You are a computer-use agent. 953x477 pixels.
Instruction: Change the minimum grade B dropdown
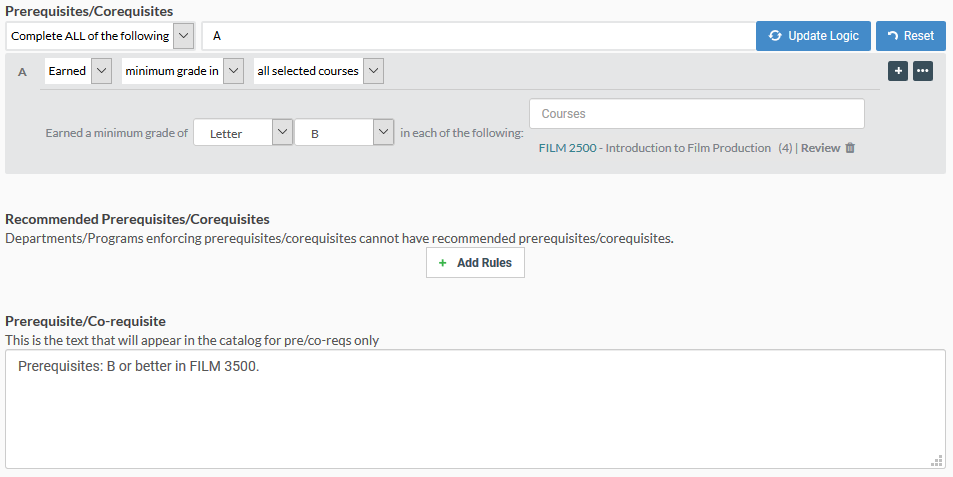[344, 132]
